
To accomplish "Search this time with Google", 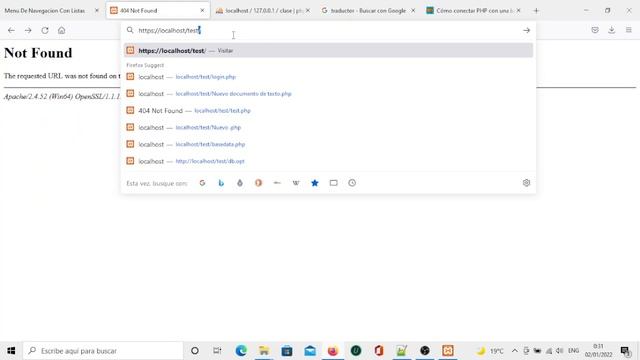I will tap(202, 183).
